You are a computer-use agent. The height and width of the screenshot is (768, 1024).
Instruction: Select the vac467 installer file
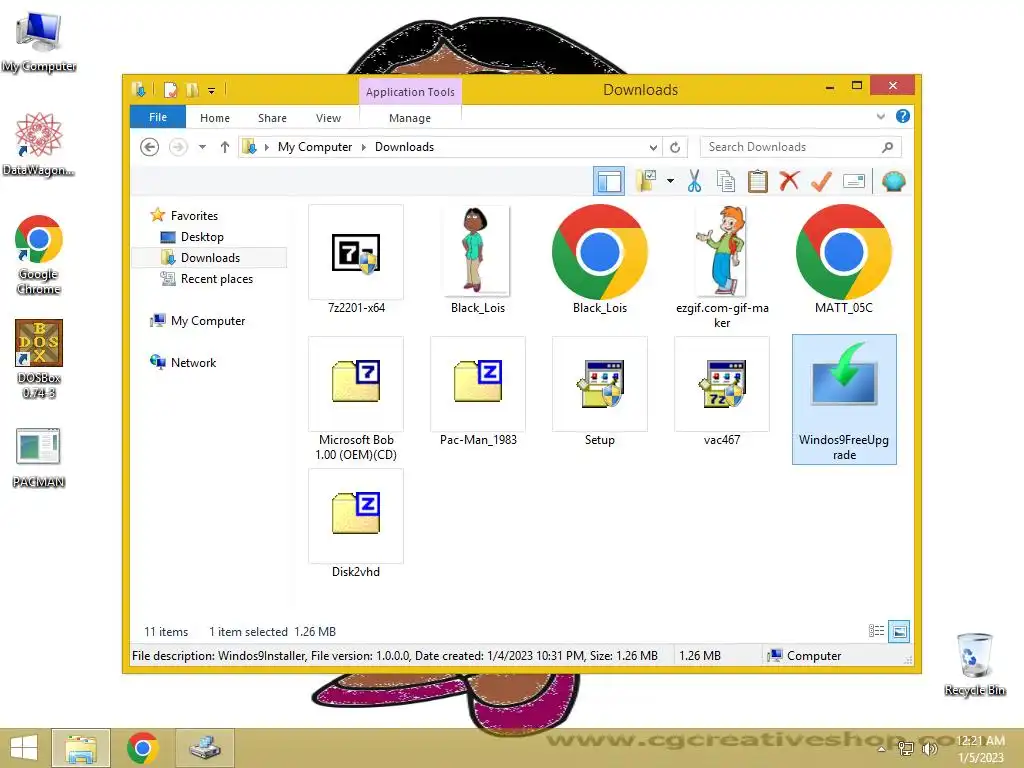point(722,392)
